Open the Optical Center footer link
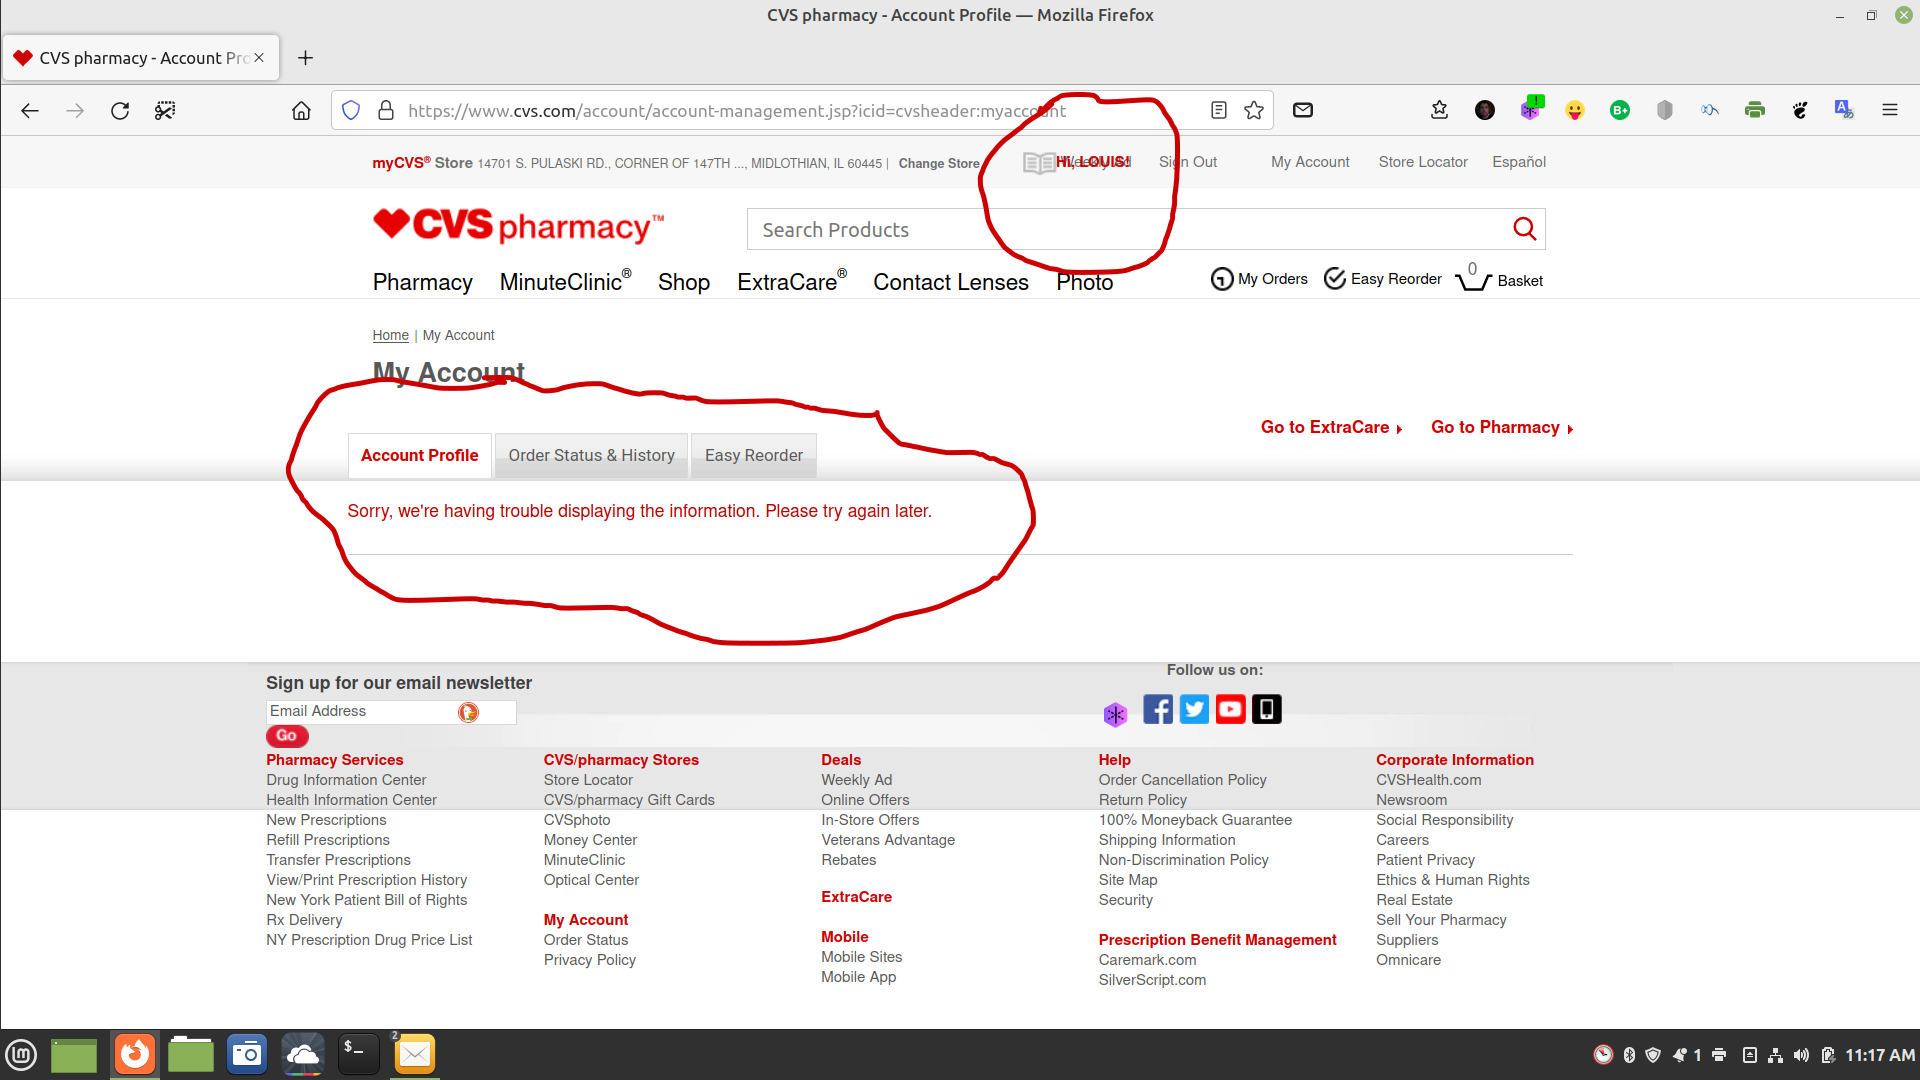The width and height of the screenshot is (1920, 1080). point(591,880)
